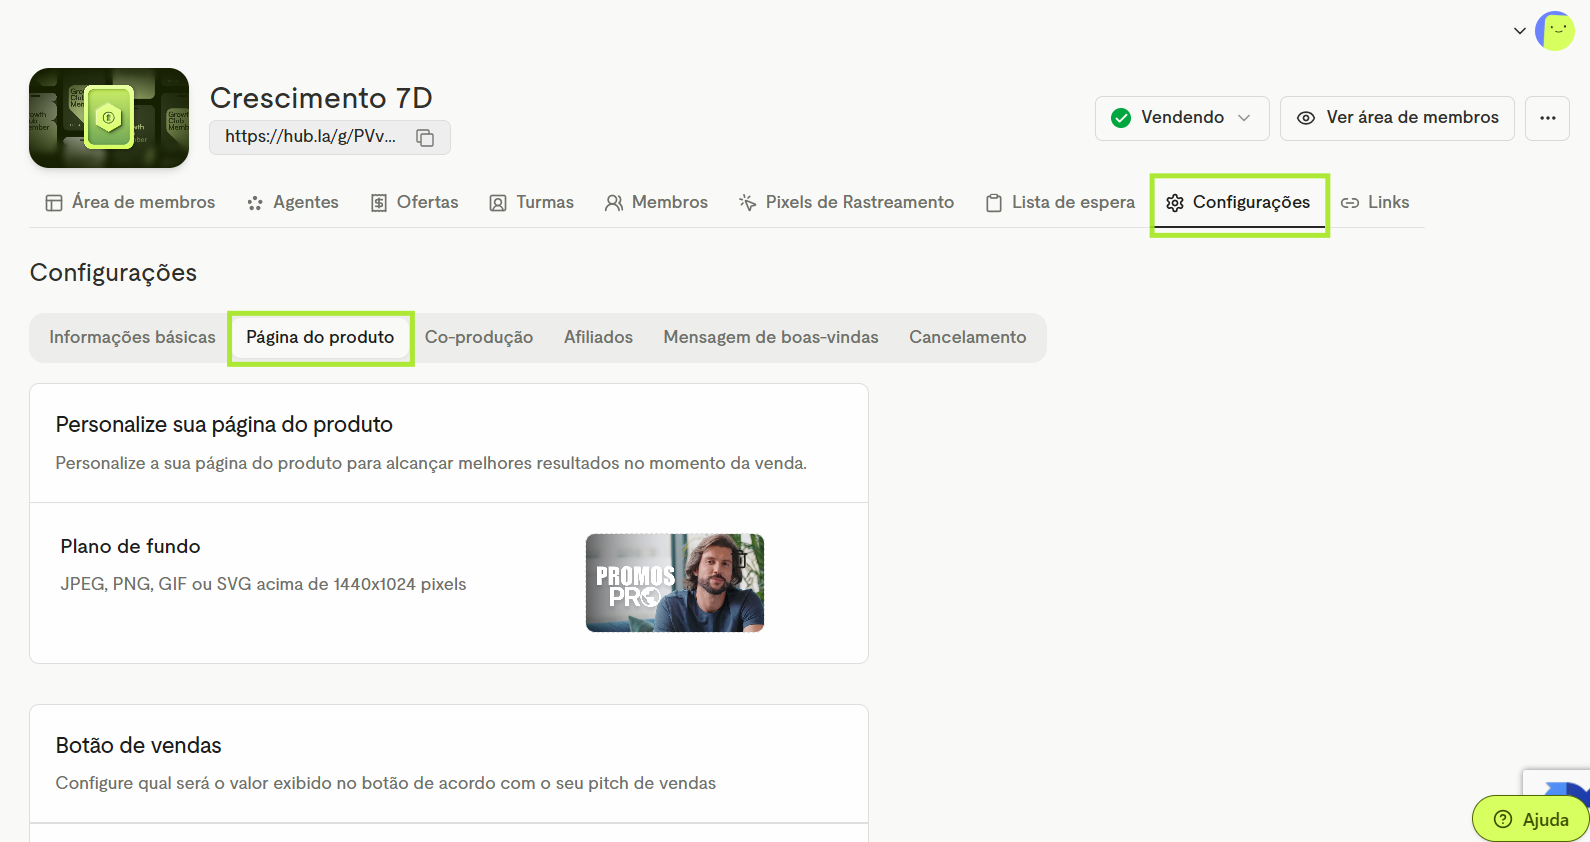Screen dimensions: 1590x842
Task: Click the Crescimento 7D product logo
Action: pyautogui.click(x=109, y=118)
